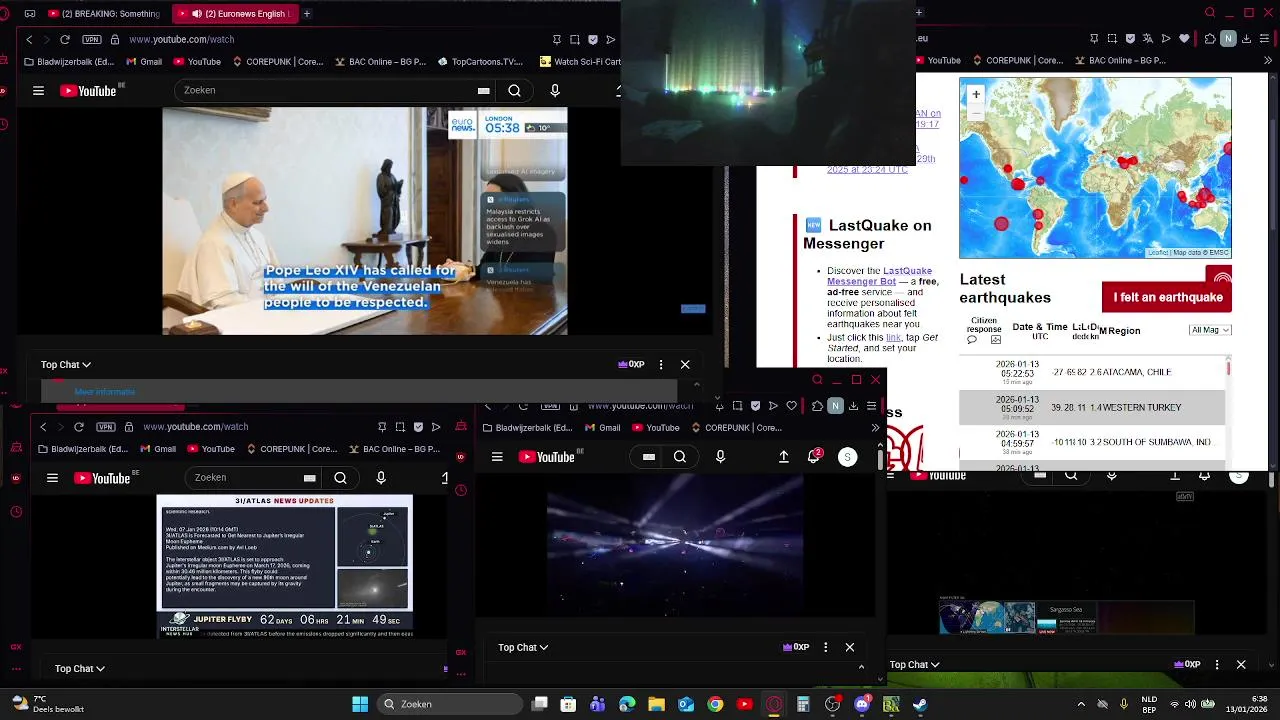Image resolution: width=1280 pixels, height=720 pixels.
Task: Open Discord from the taskbar
Action: click(862, 704)
